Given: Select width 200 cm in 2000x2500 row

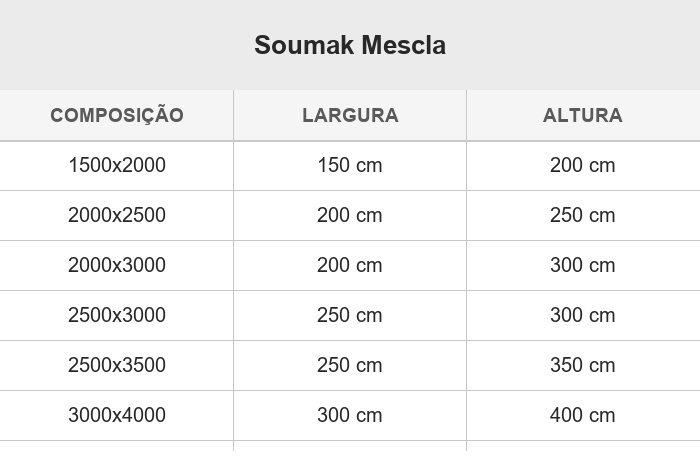Looking at the screenshot, I should (x=350, y=216).
